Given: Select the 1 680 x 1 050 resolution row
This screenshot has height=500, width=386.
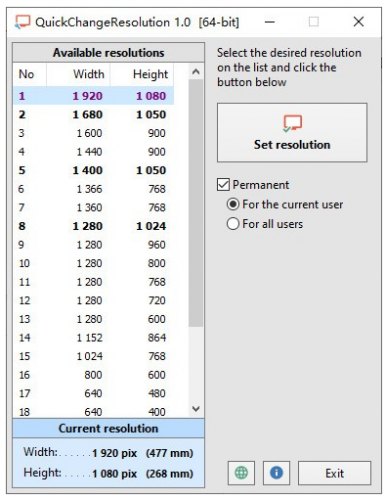Looking at the screenshot, I should tap(93, 115).
